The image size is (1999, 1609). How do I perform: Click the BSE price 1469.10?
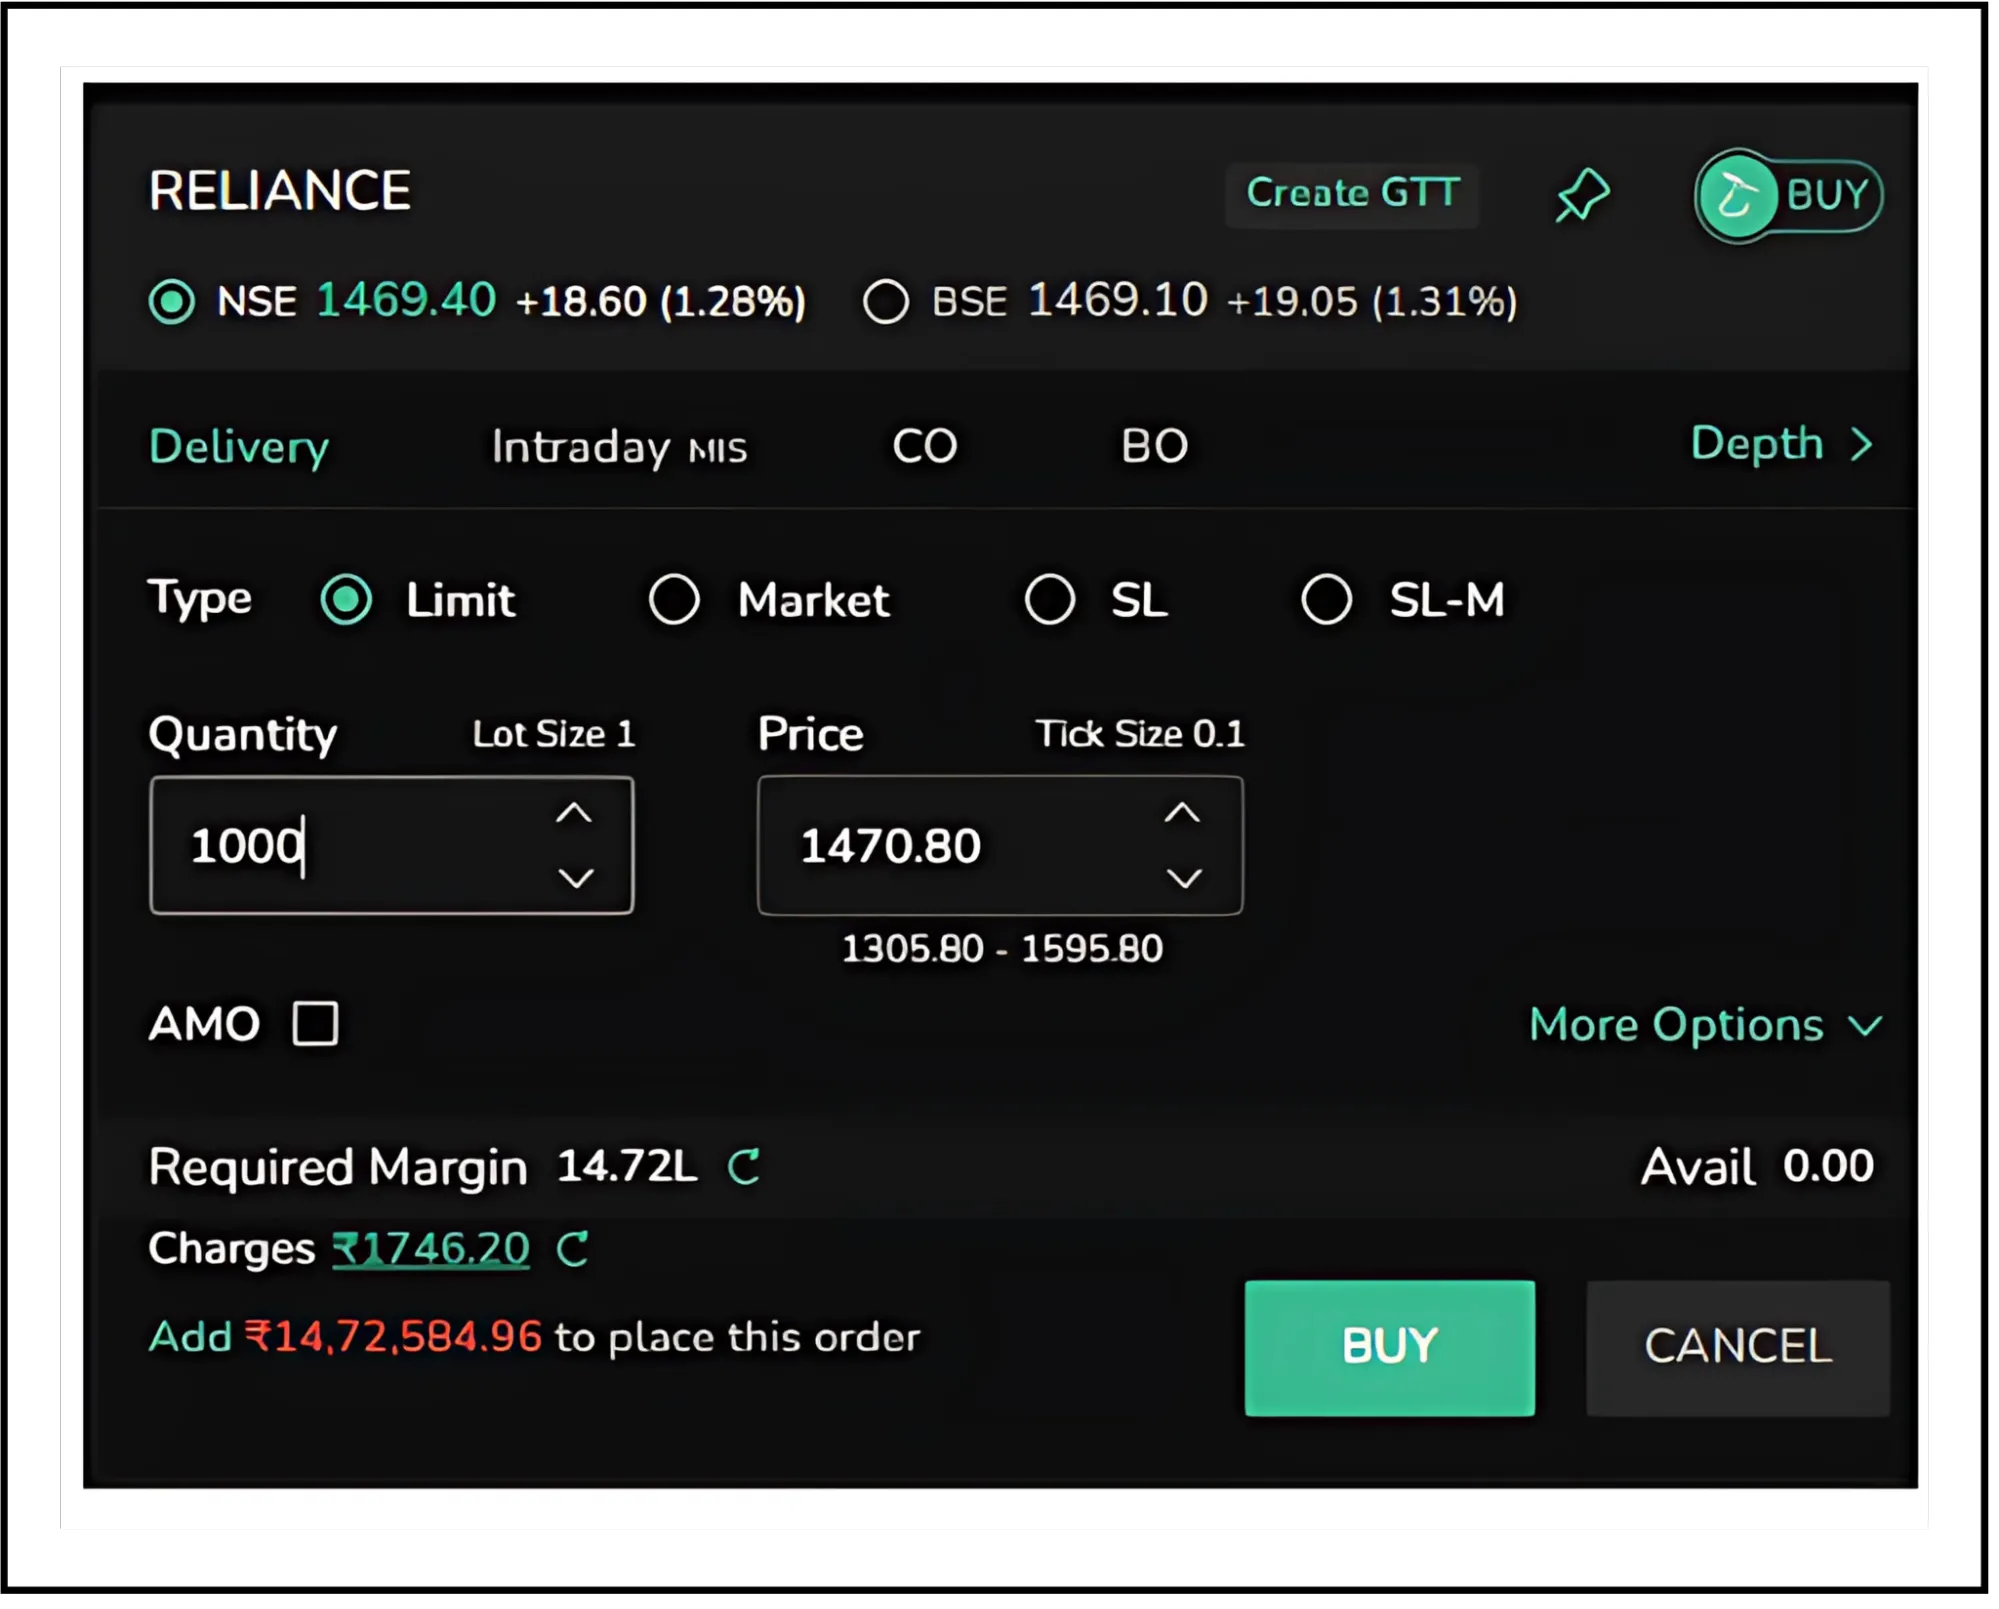pyautogui.click(x=1118, y=300)
